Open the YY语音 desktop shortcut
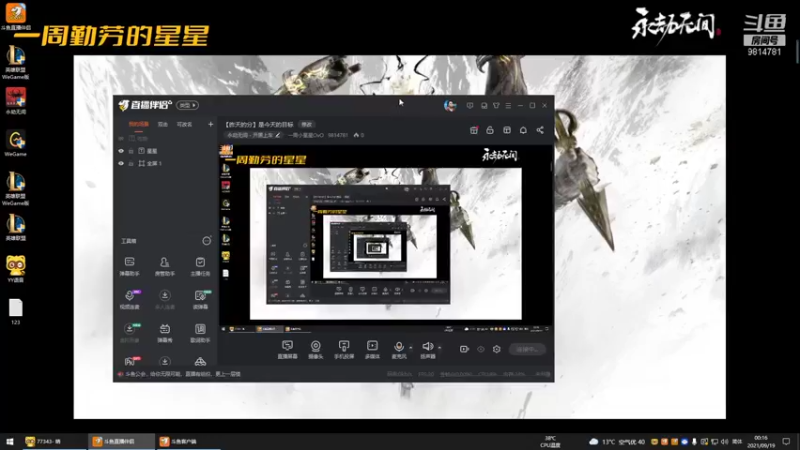 15,268
